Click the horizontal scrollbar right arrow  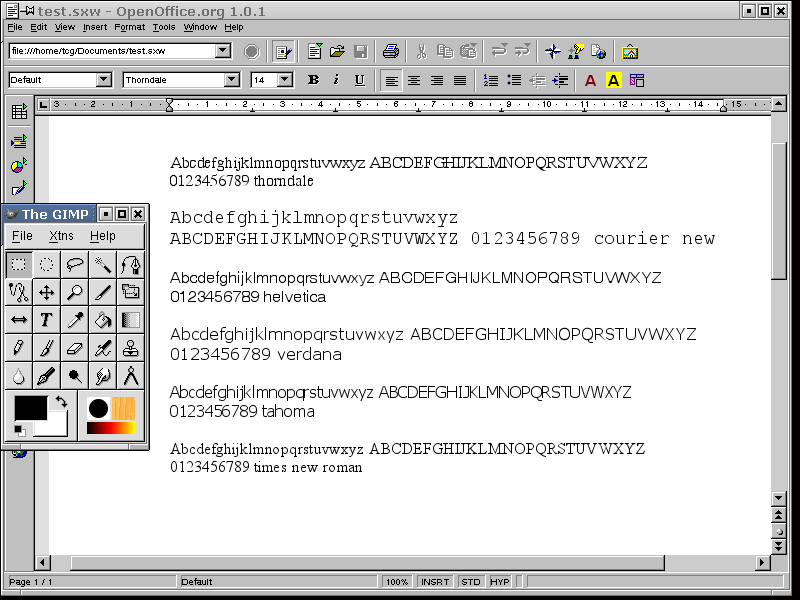point(762,563)
